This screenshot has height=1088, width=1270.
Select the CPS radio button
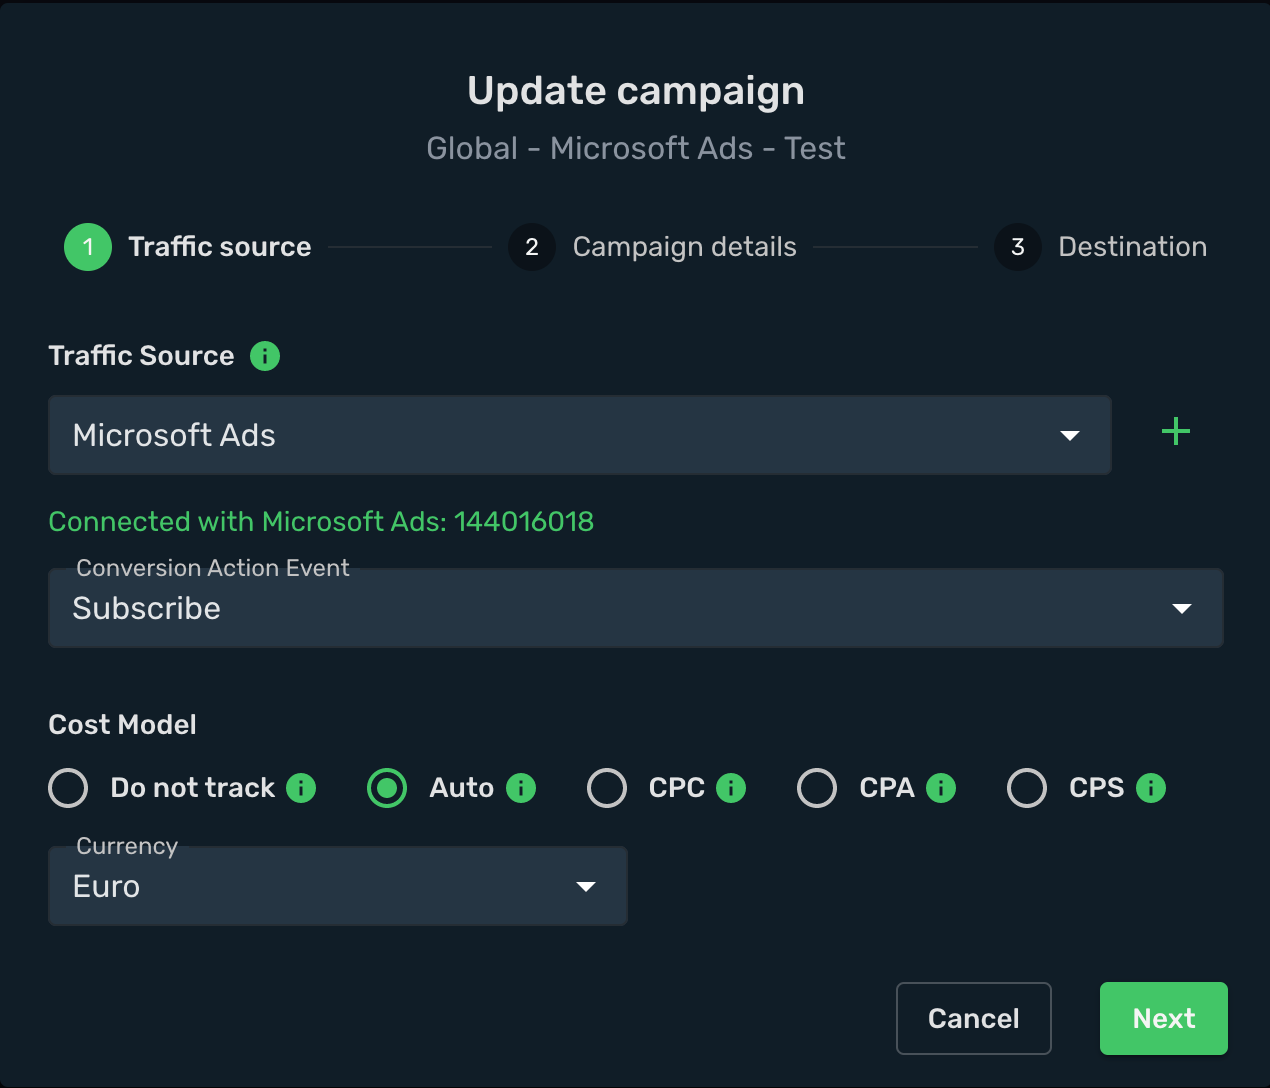pos(1027,788)
